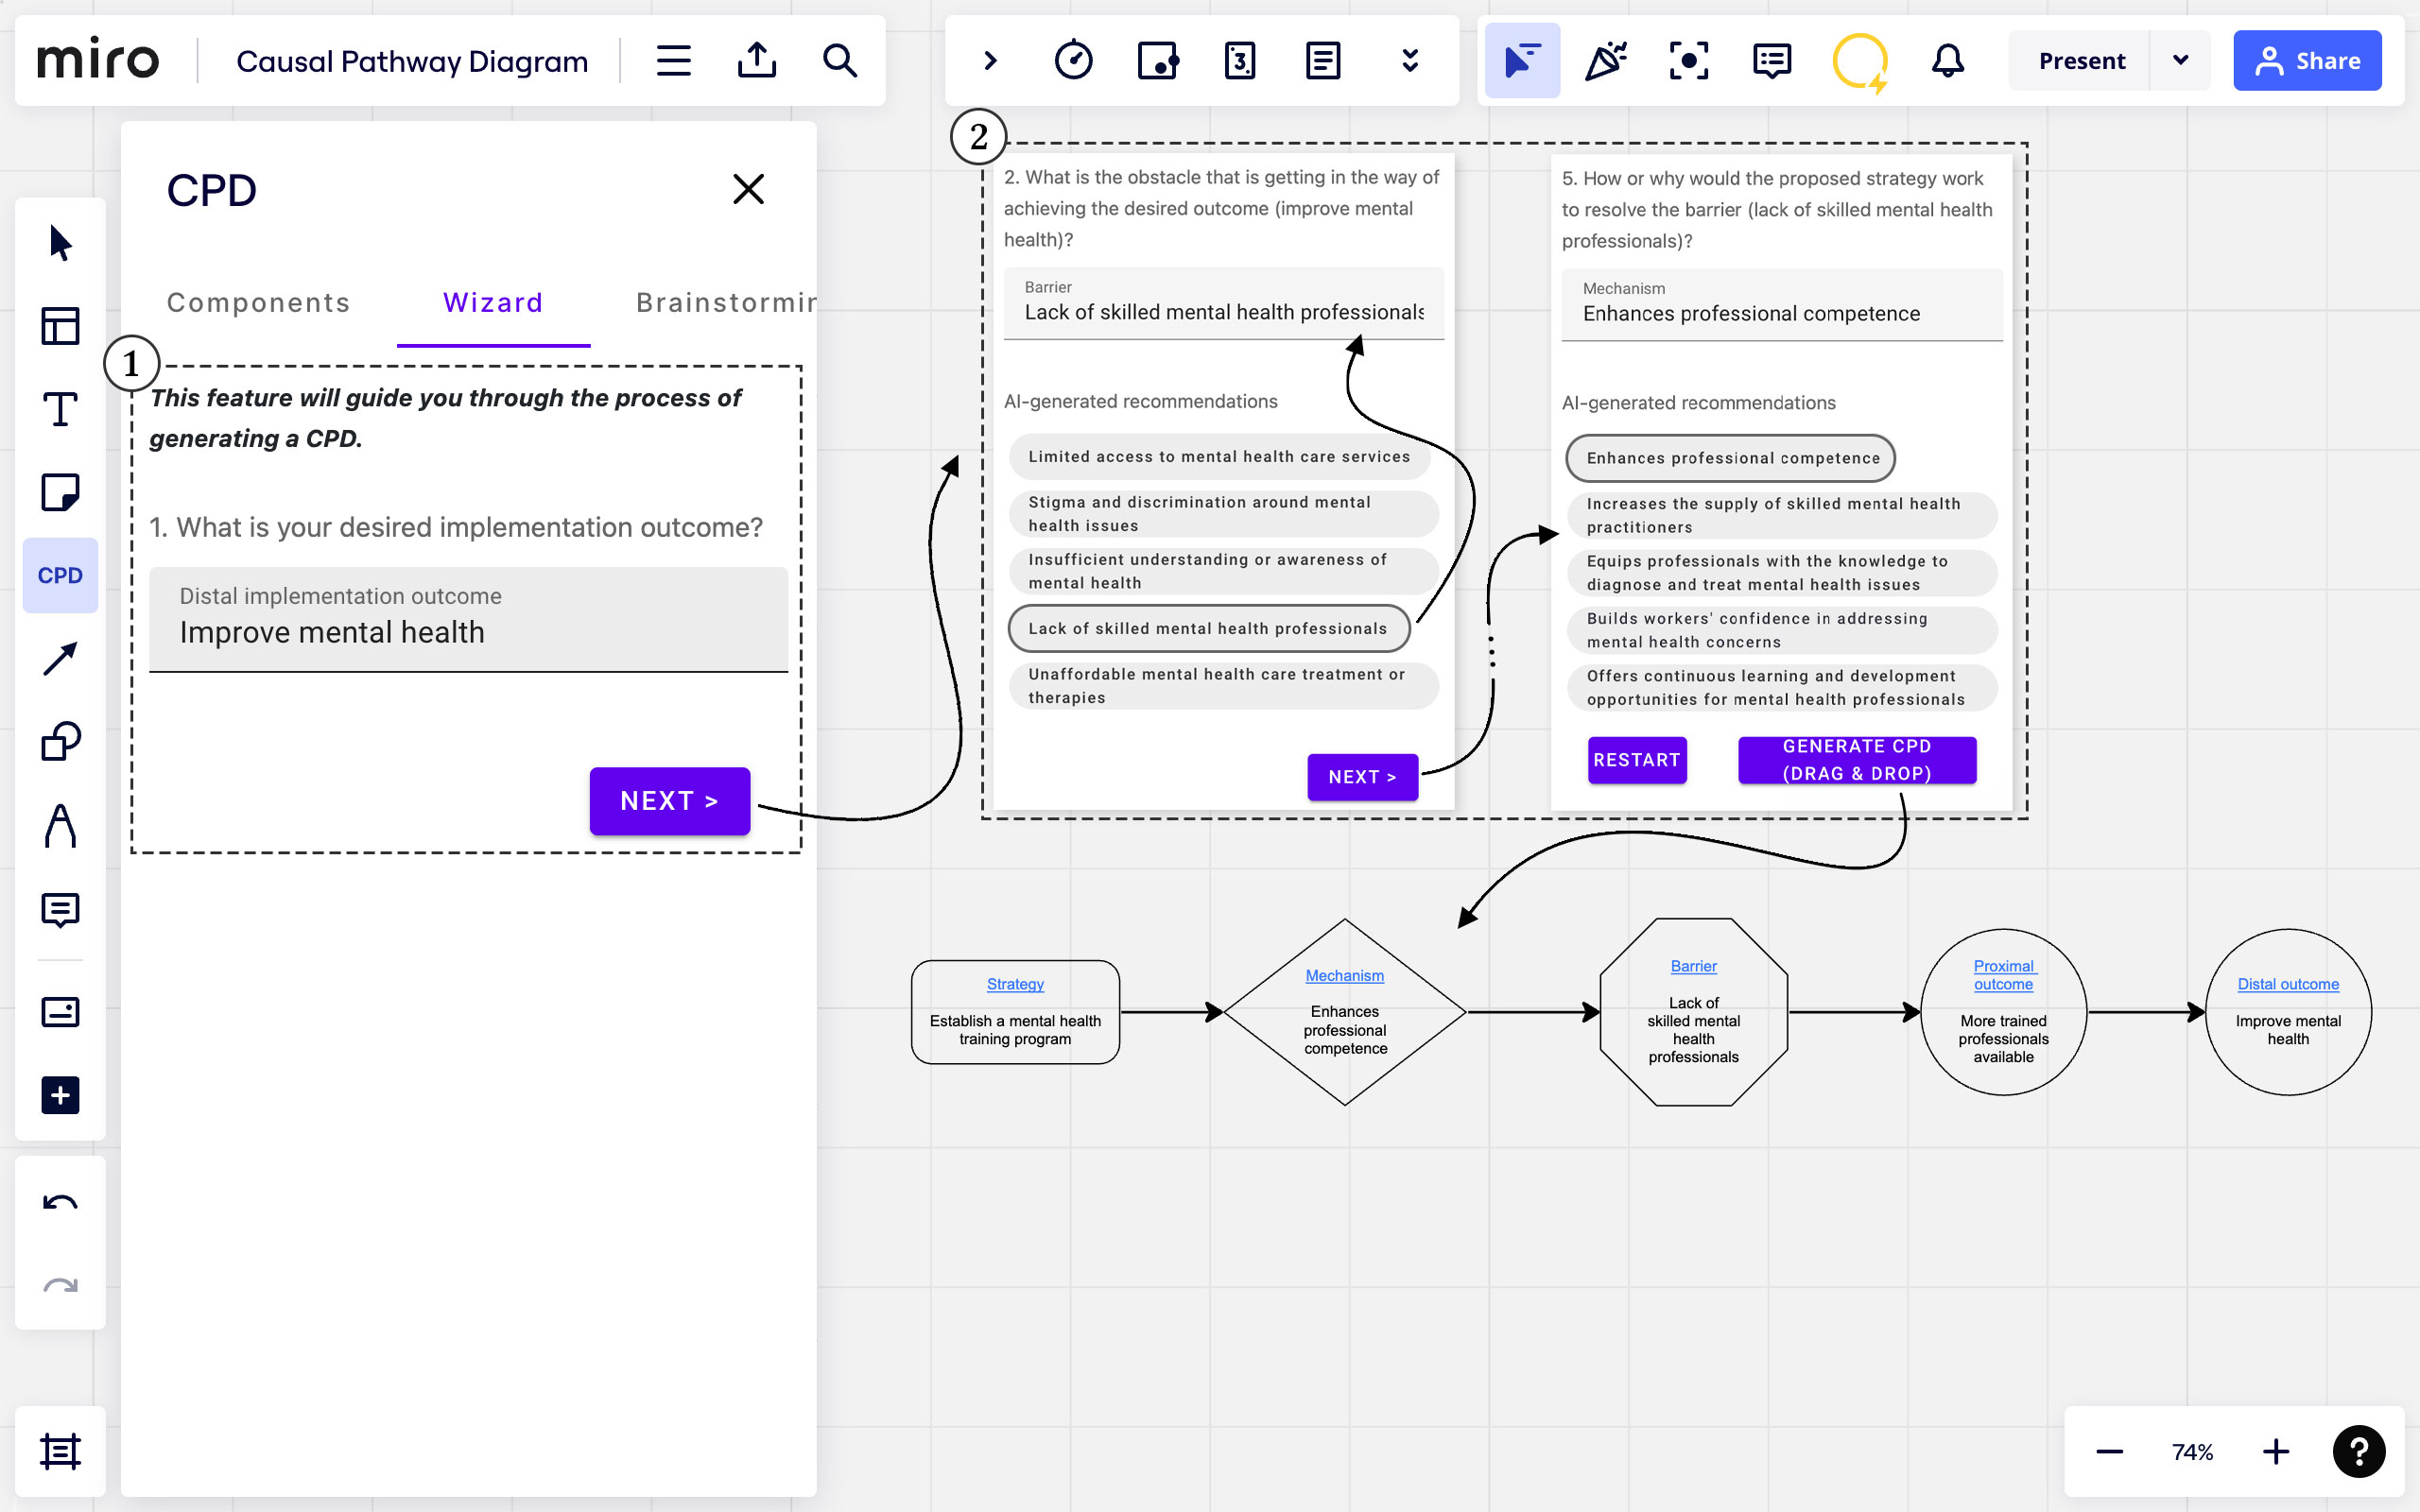Open the estimation card icon
This screenshot has width=2420, height=1512.
click(1240, 61)
